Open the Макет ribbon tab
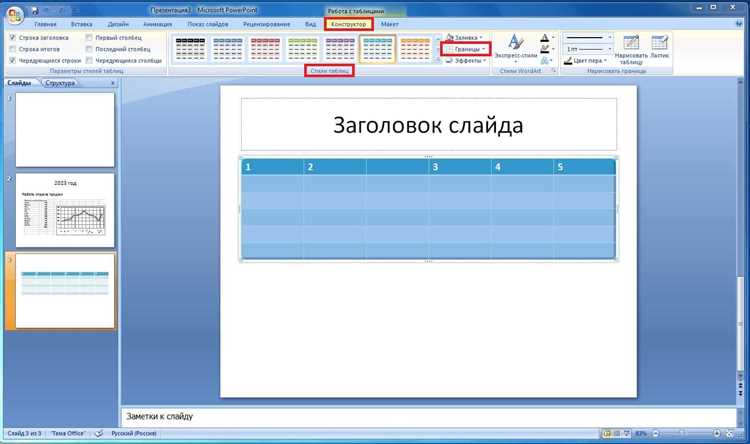 click(389, 24)
